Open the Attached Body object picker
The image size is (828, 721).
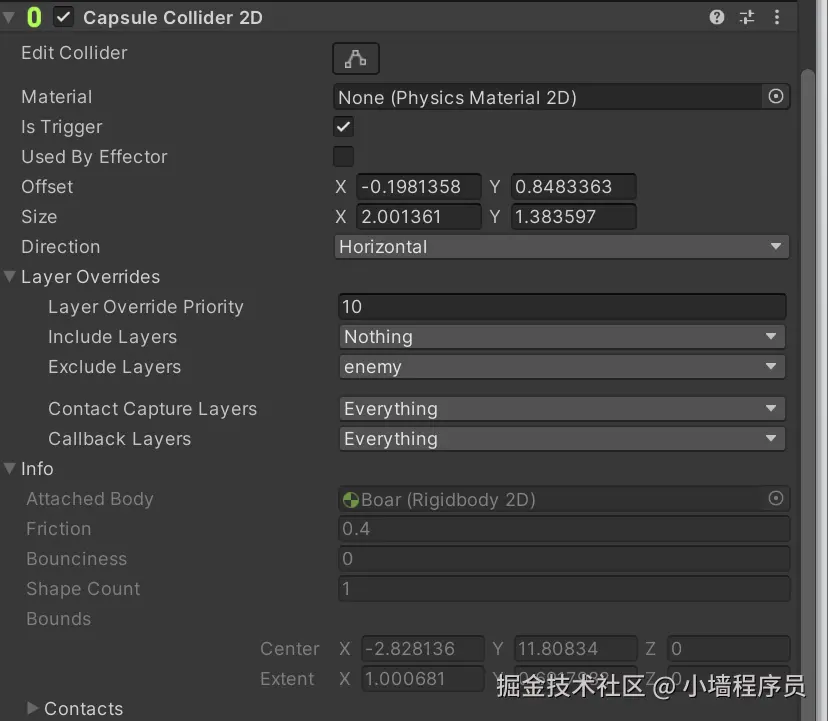[776, 498]
